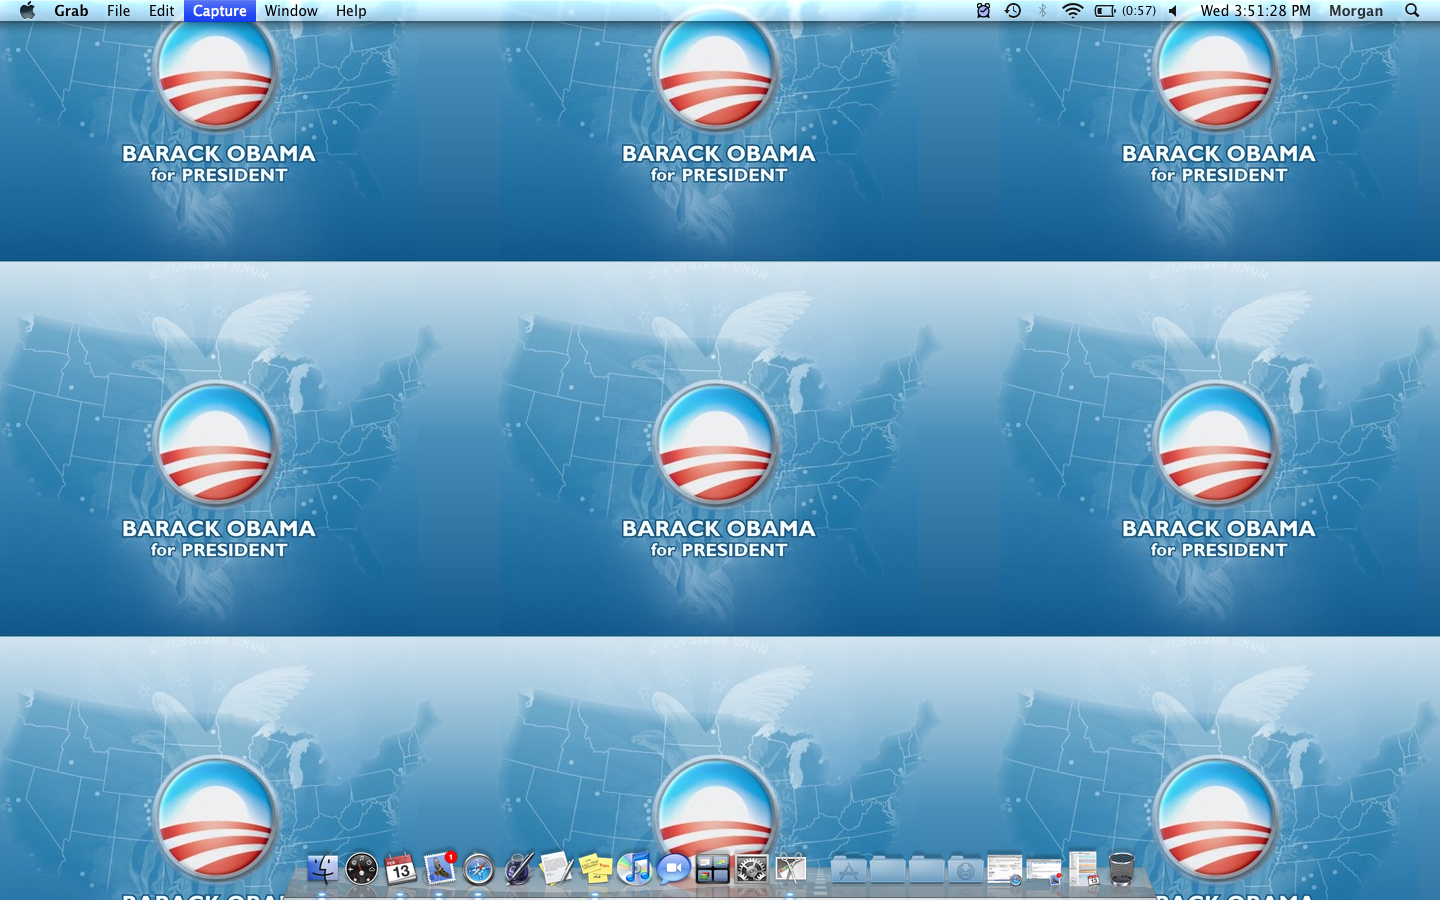
Task: Open the Edit menu
Action: click(x=161, y=10)
